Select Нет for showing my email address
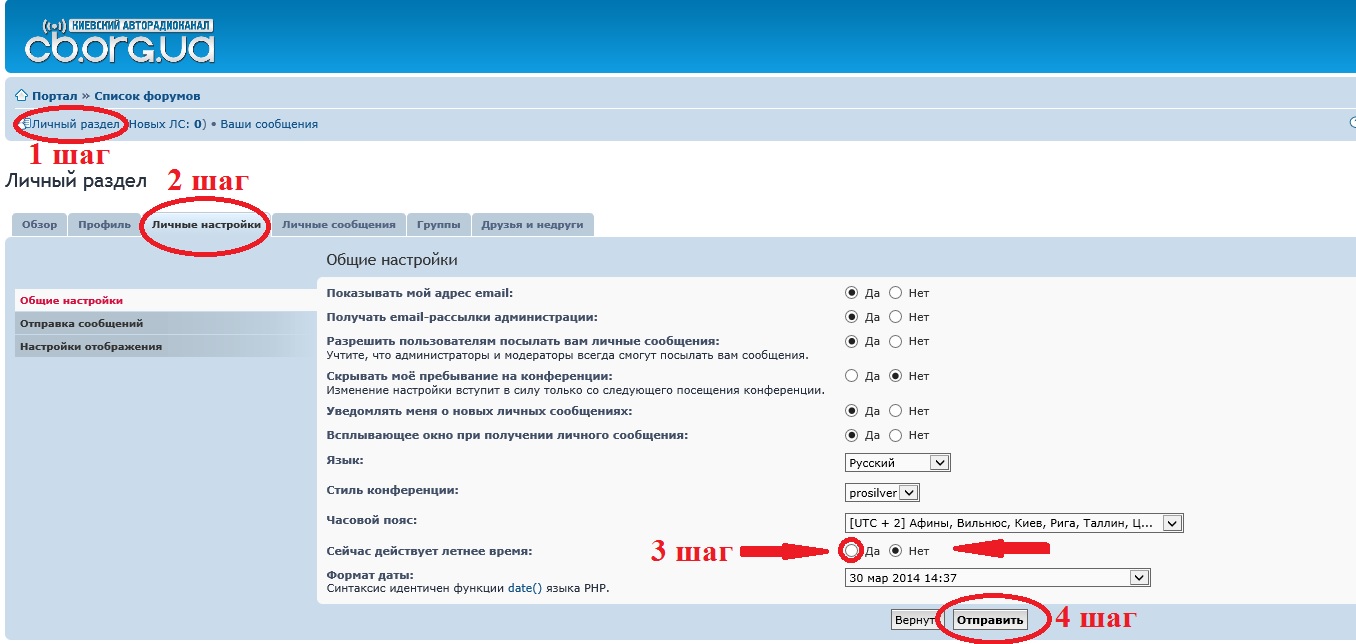 [x=896, y=293]
